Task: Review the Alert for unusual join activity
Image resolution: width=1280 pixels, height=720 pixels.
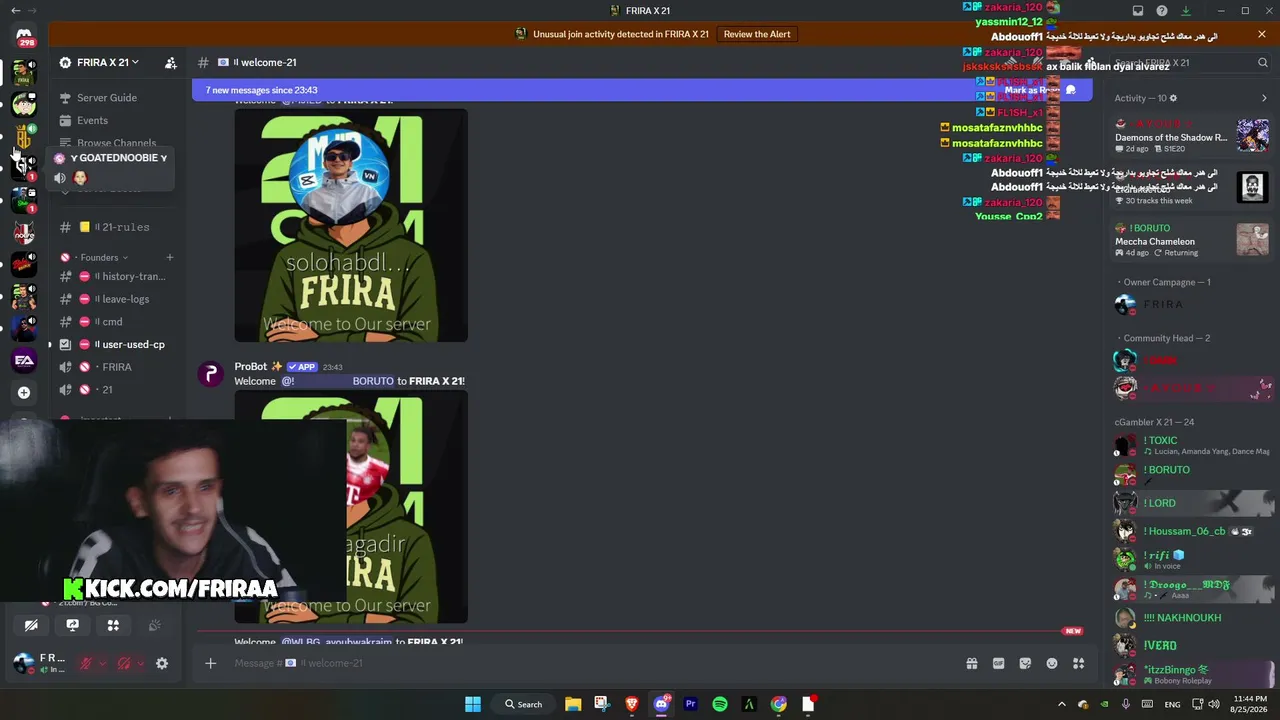Action: pyautogui.click(x=757, y=34)
